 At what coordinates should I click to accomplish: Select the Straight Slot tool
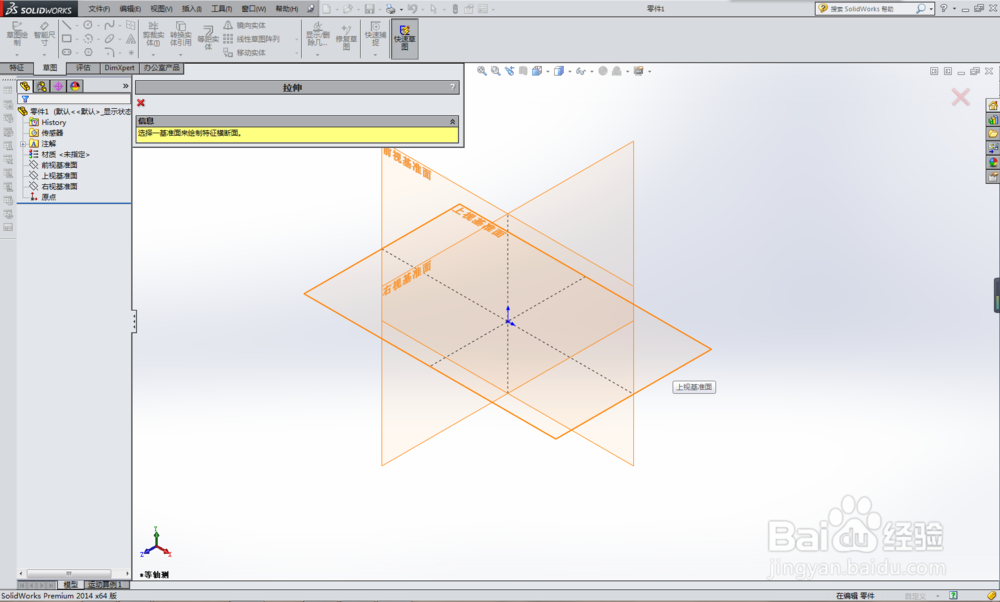coord(66,52)
